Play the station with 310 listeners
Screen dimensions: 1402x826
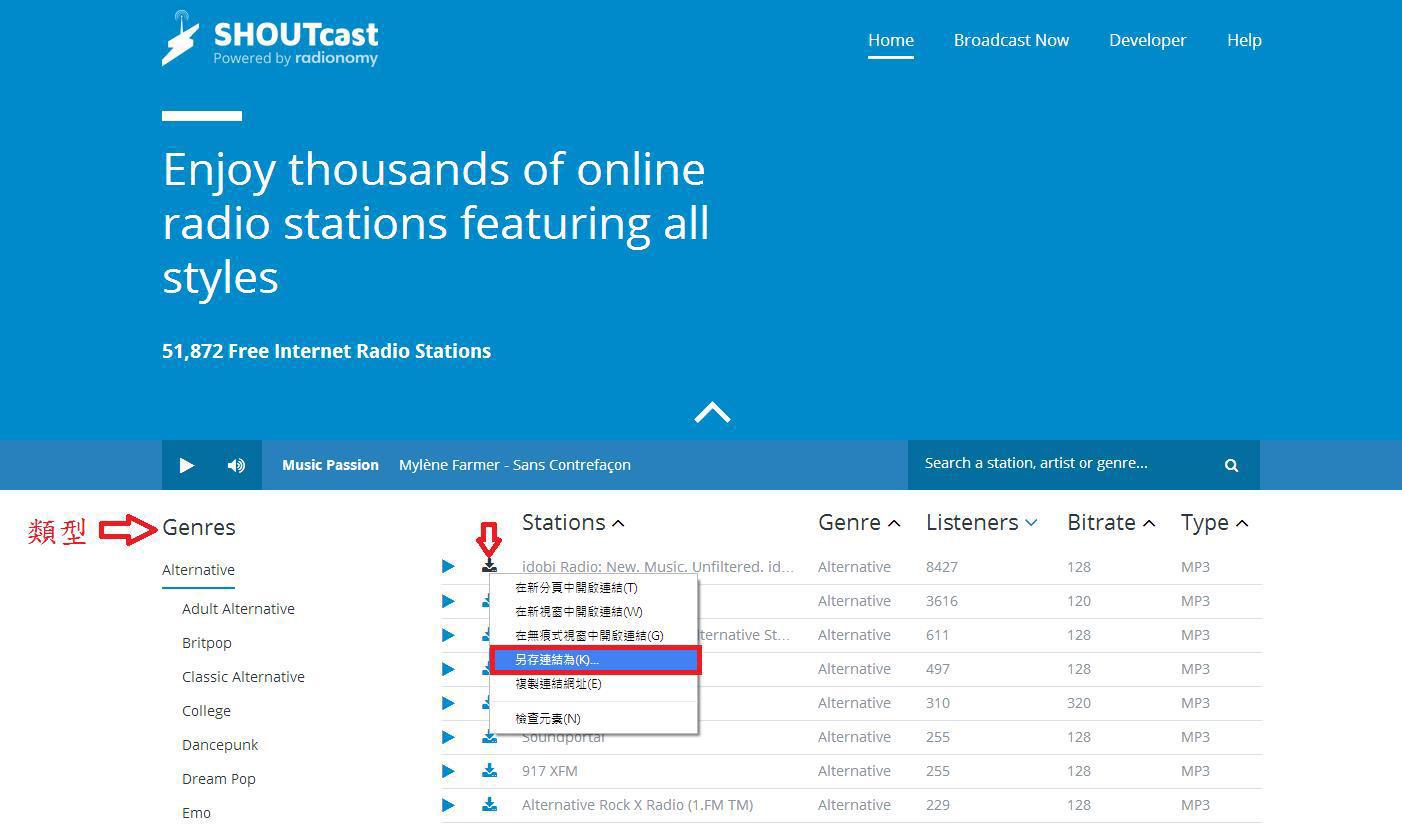(x=448, y=703)
